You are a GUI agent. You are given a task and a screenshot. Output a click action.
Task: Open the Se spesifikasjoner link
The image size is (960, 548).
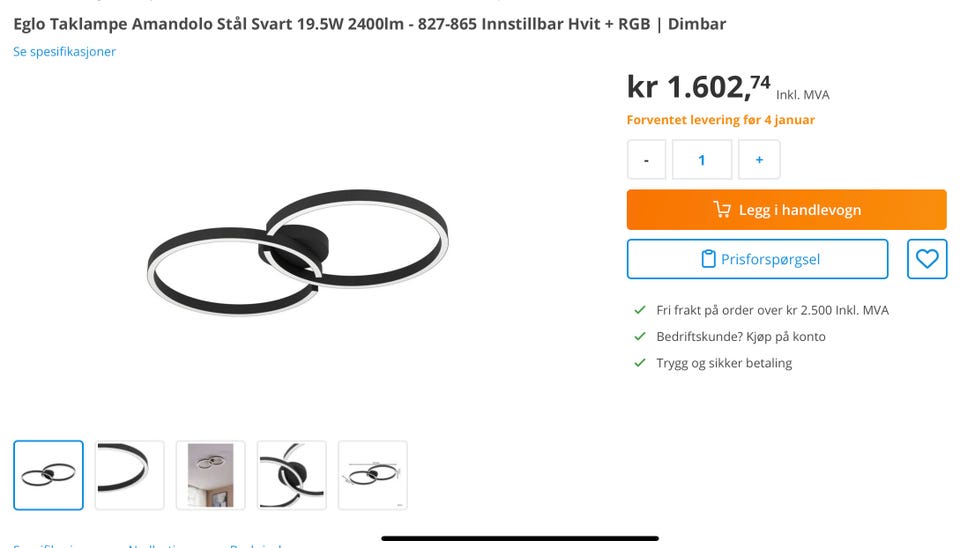[x=64, y=51]
